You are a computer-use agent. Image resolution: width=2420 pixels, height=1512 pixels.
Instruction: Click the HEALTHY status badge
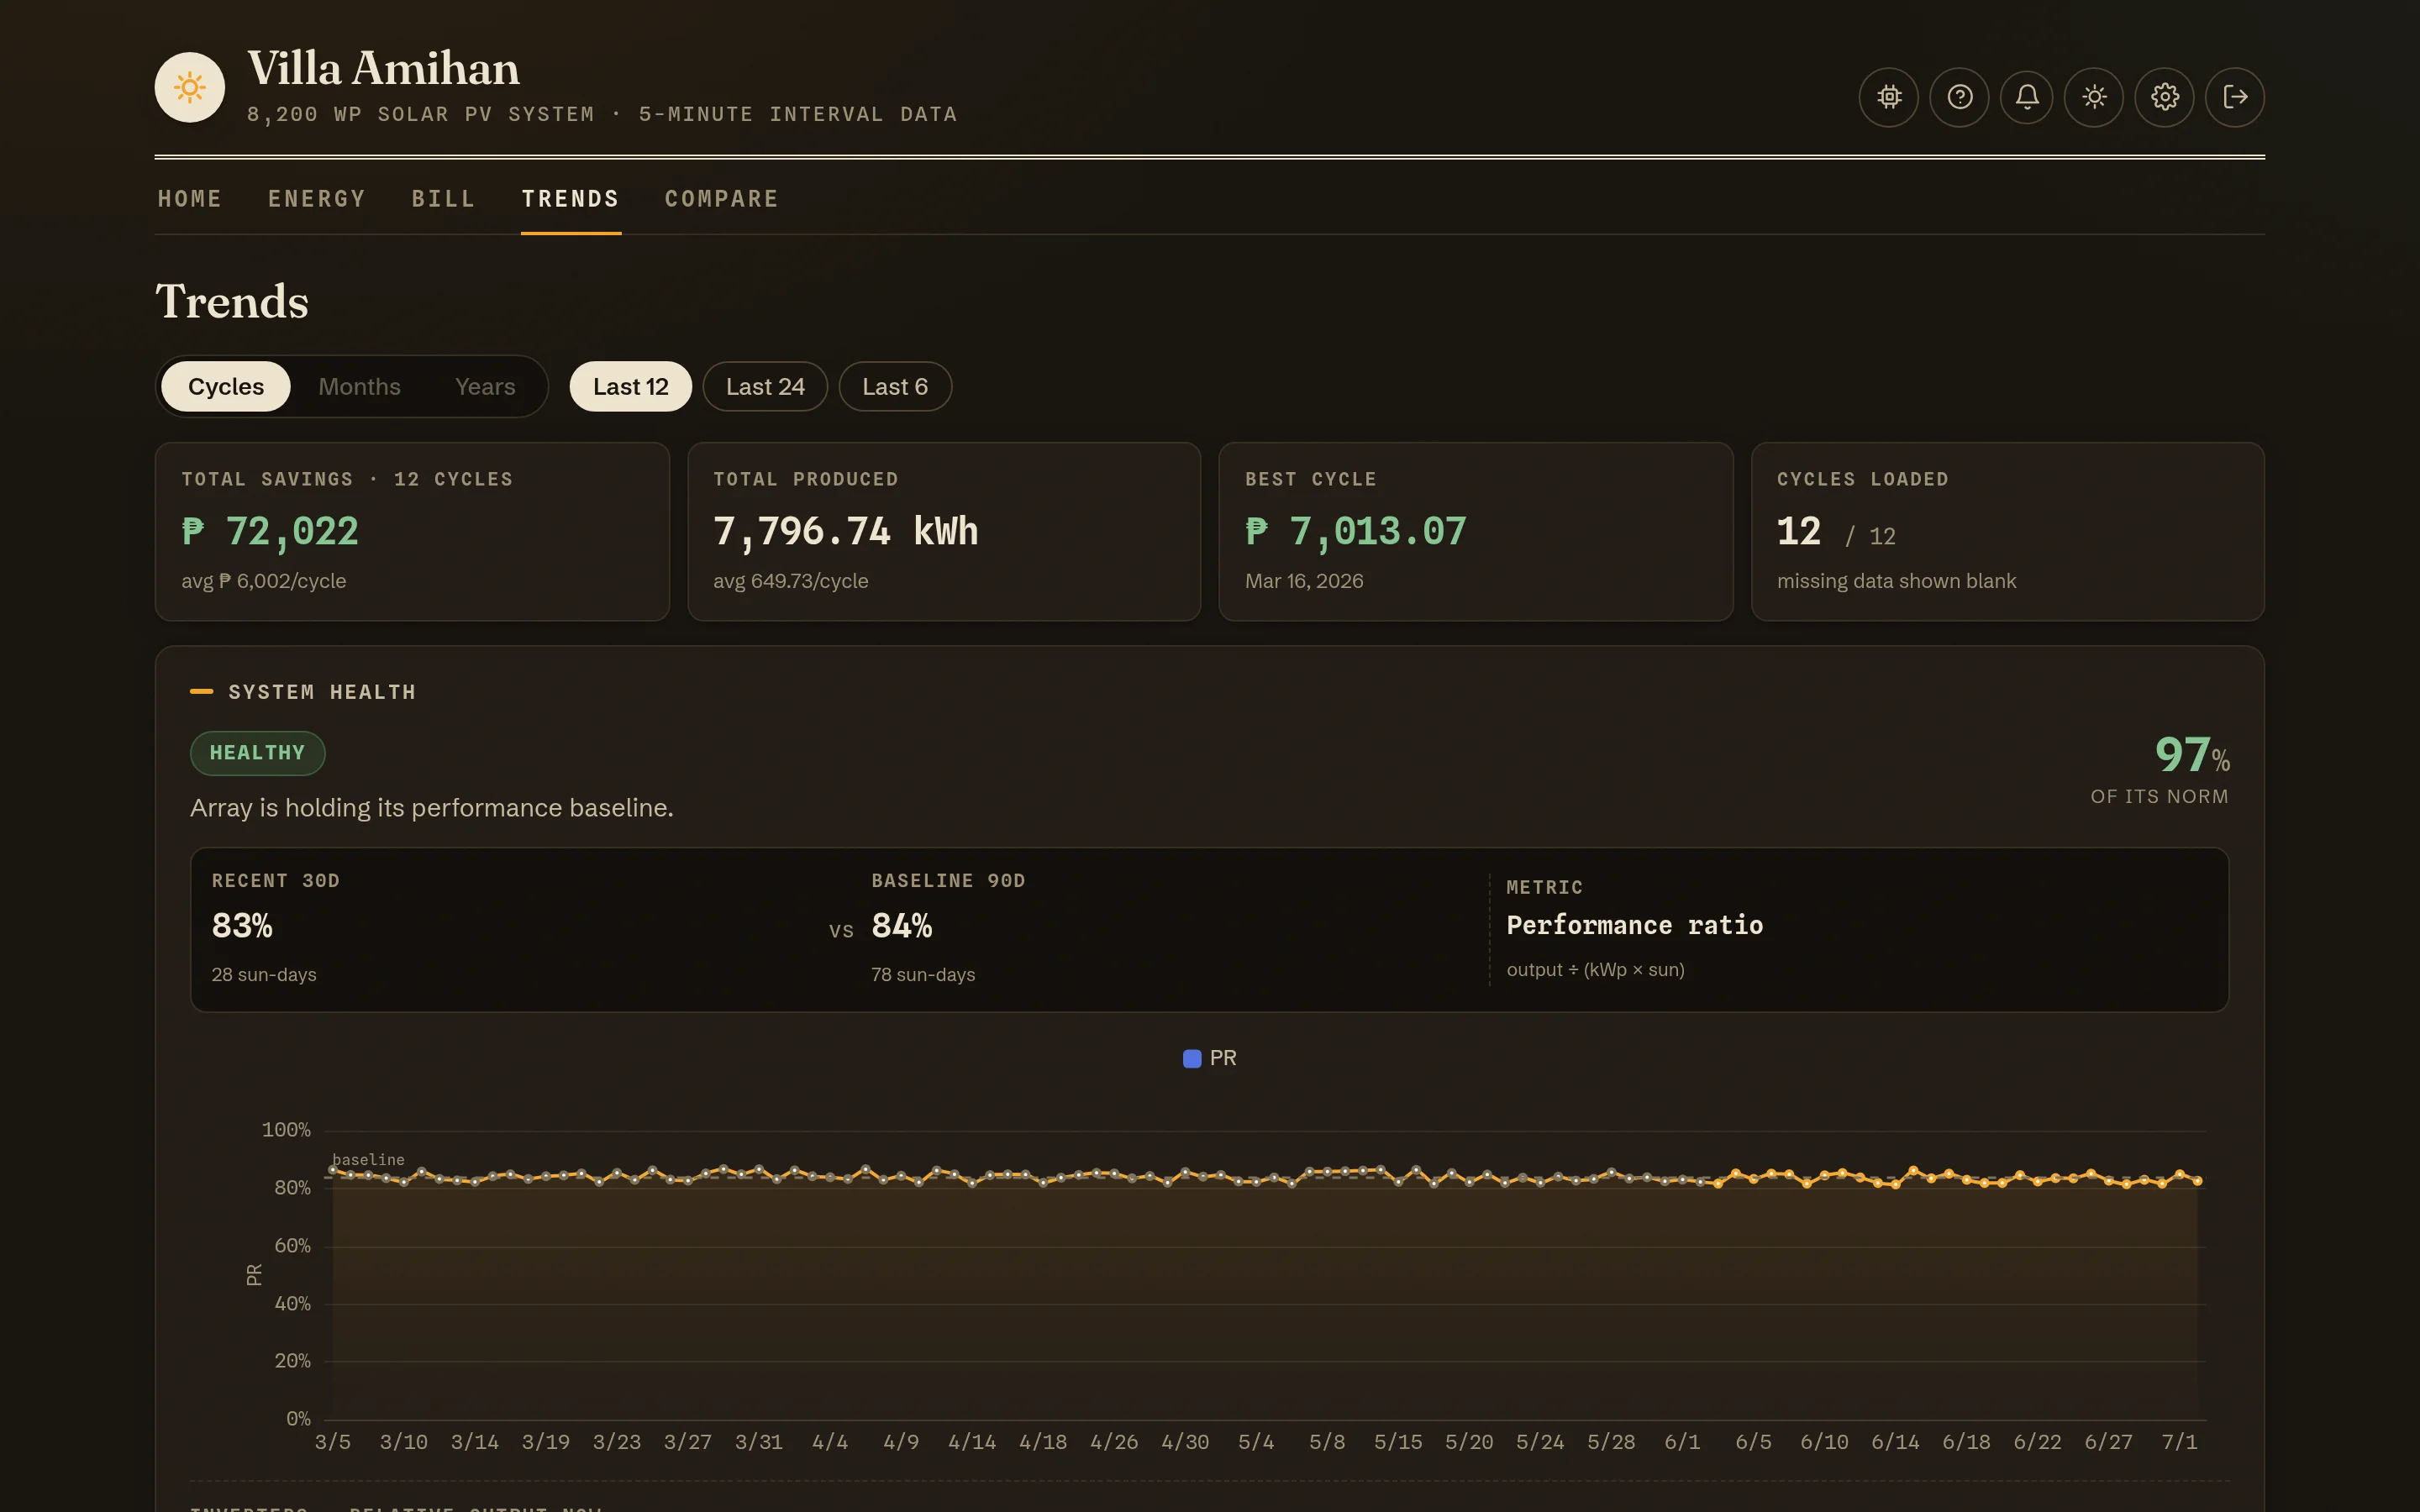(258, 753)
